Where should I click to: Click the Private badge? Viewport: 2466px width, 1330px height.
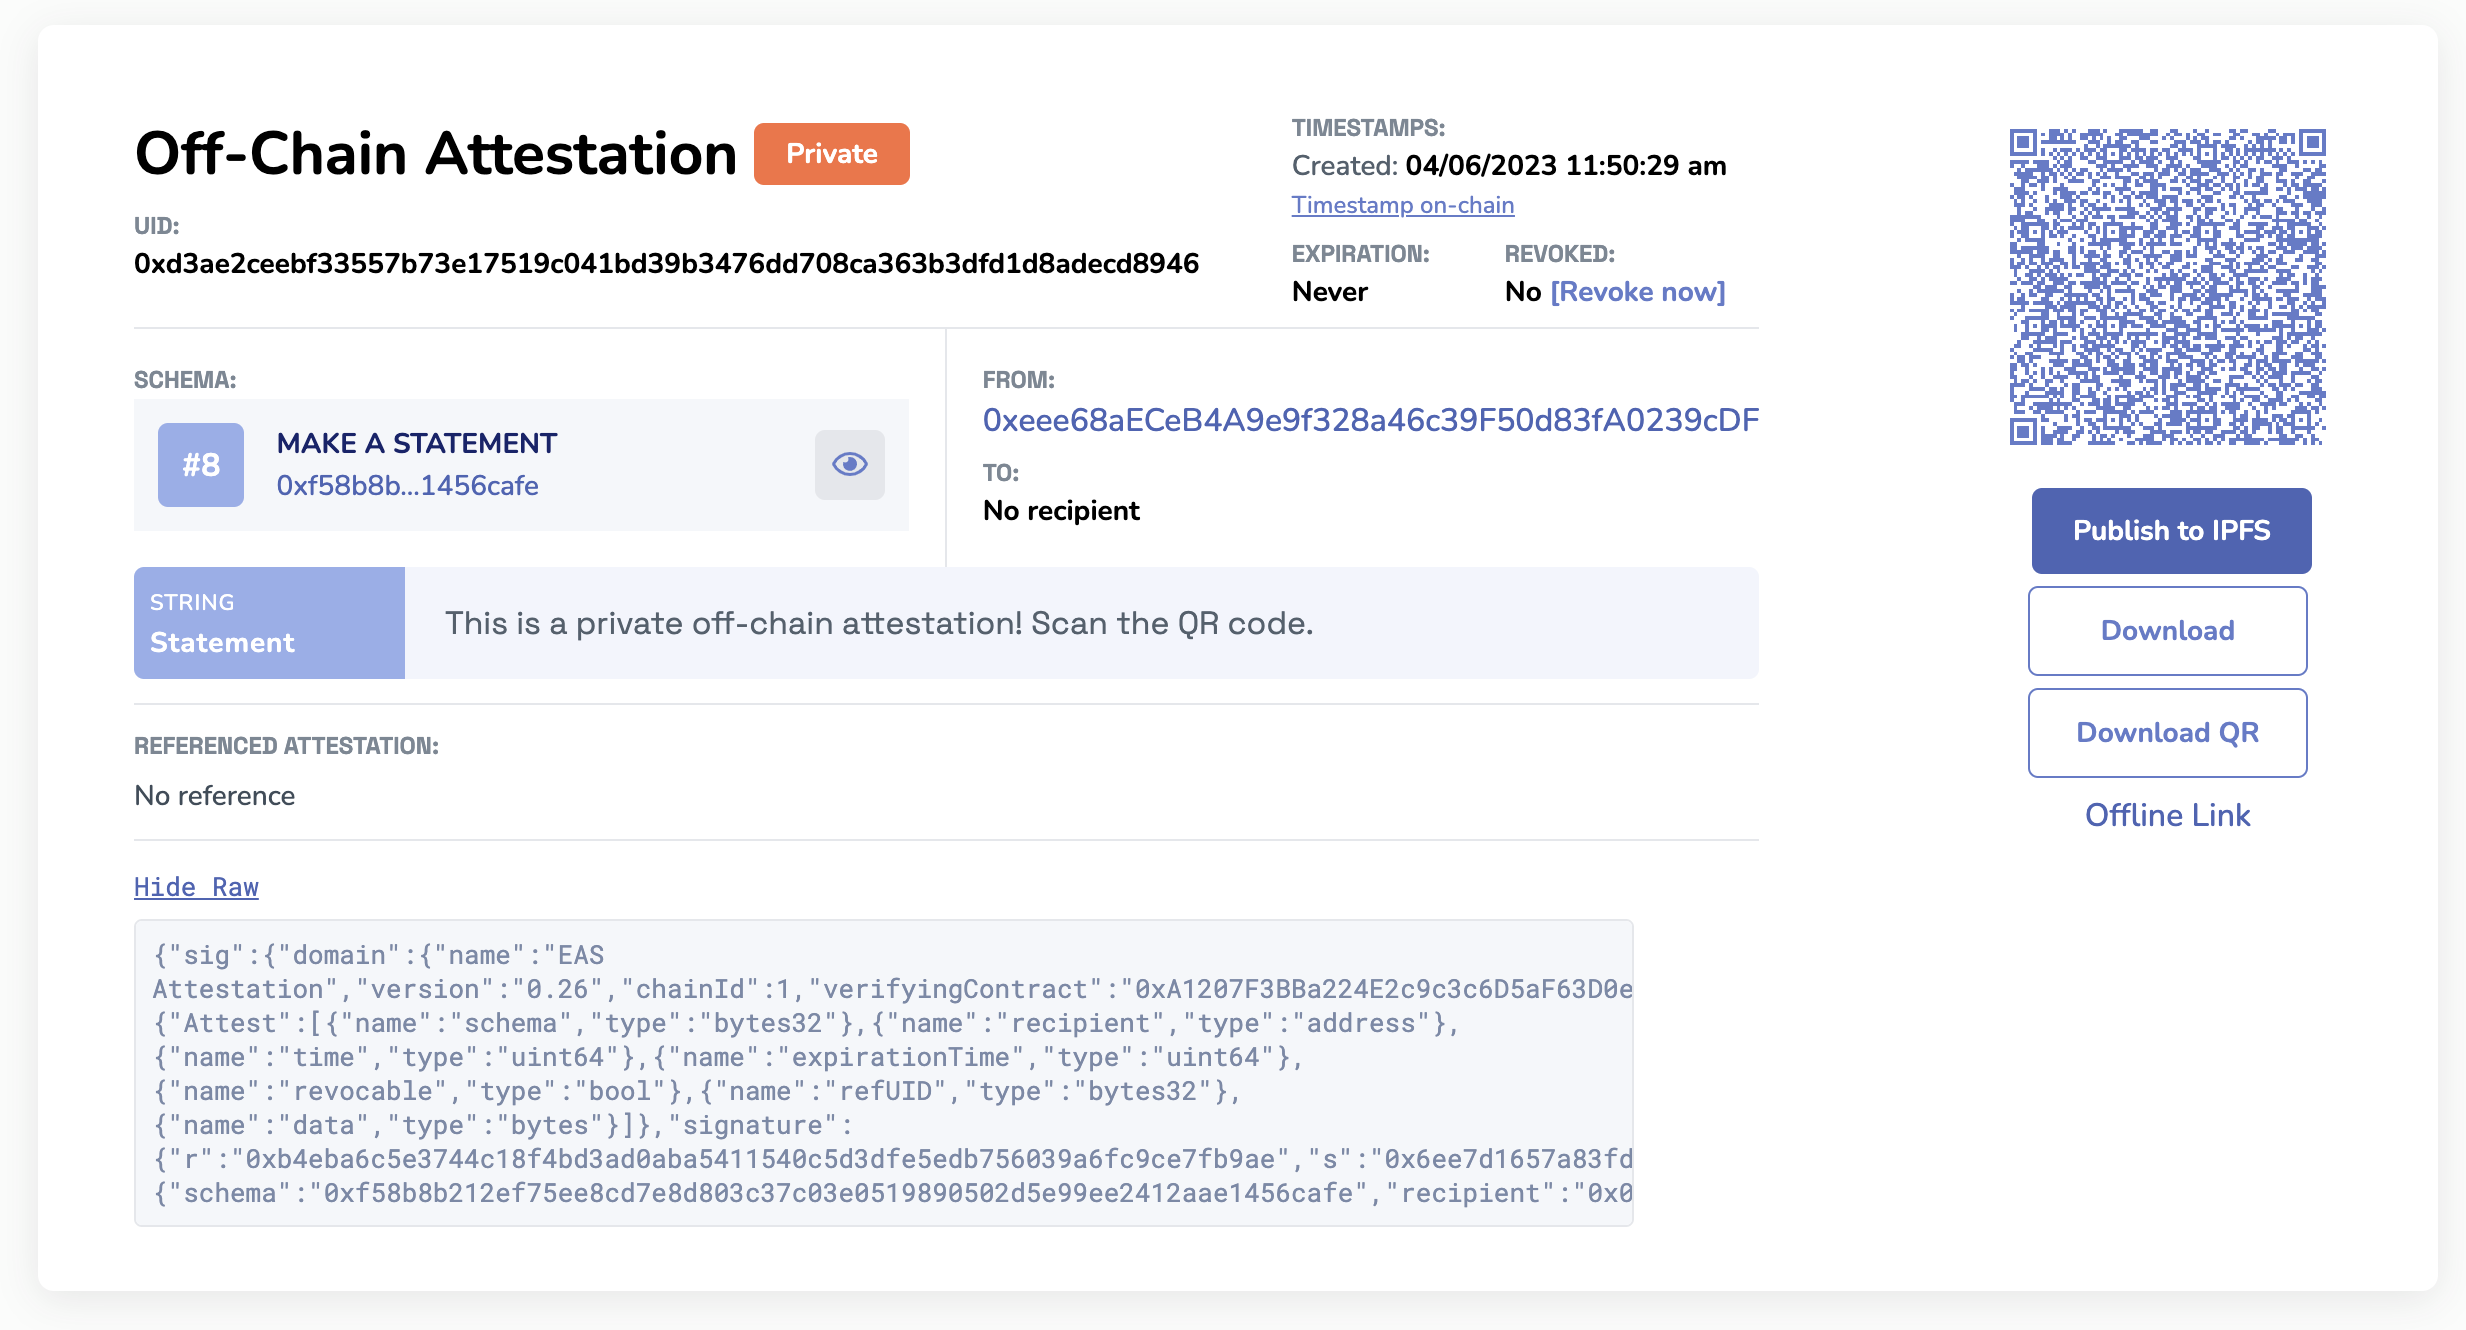tap(830, 153)
